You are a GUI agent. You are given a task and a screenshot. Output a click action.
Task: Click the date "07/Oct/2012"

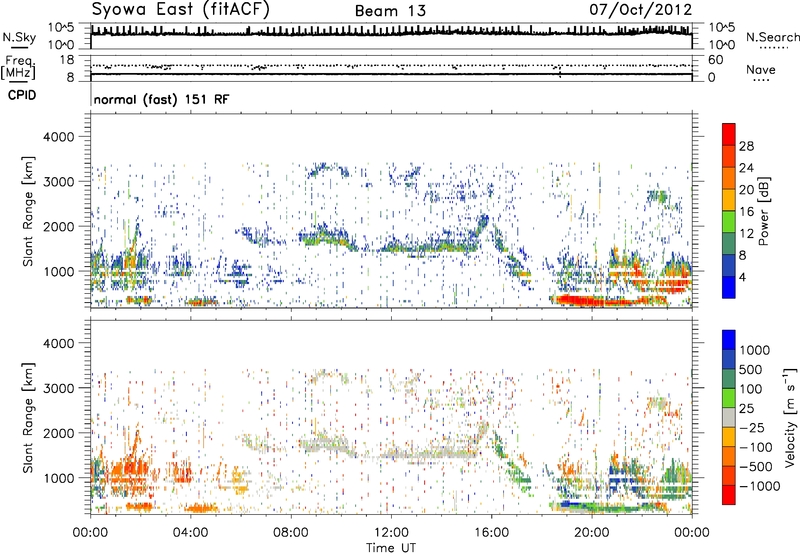click(x=641, y=10)
